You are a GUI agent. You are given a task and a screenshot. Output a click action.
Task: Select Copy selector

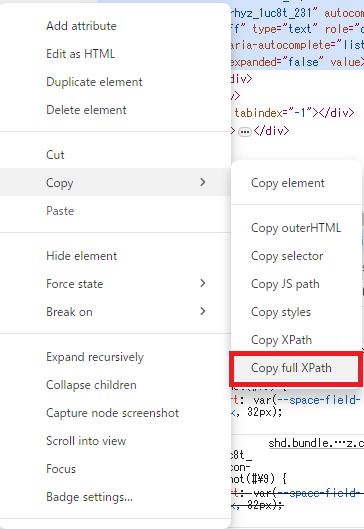pos(287,256)
